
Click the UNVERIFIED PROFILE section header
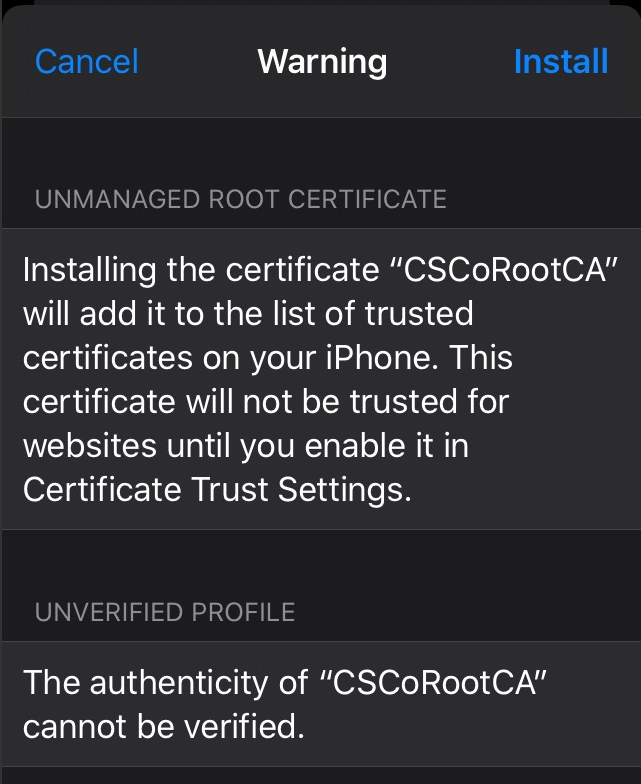point(165,612)
